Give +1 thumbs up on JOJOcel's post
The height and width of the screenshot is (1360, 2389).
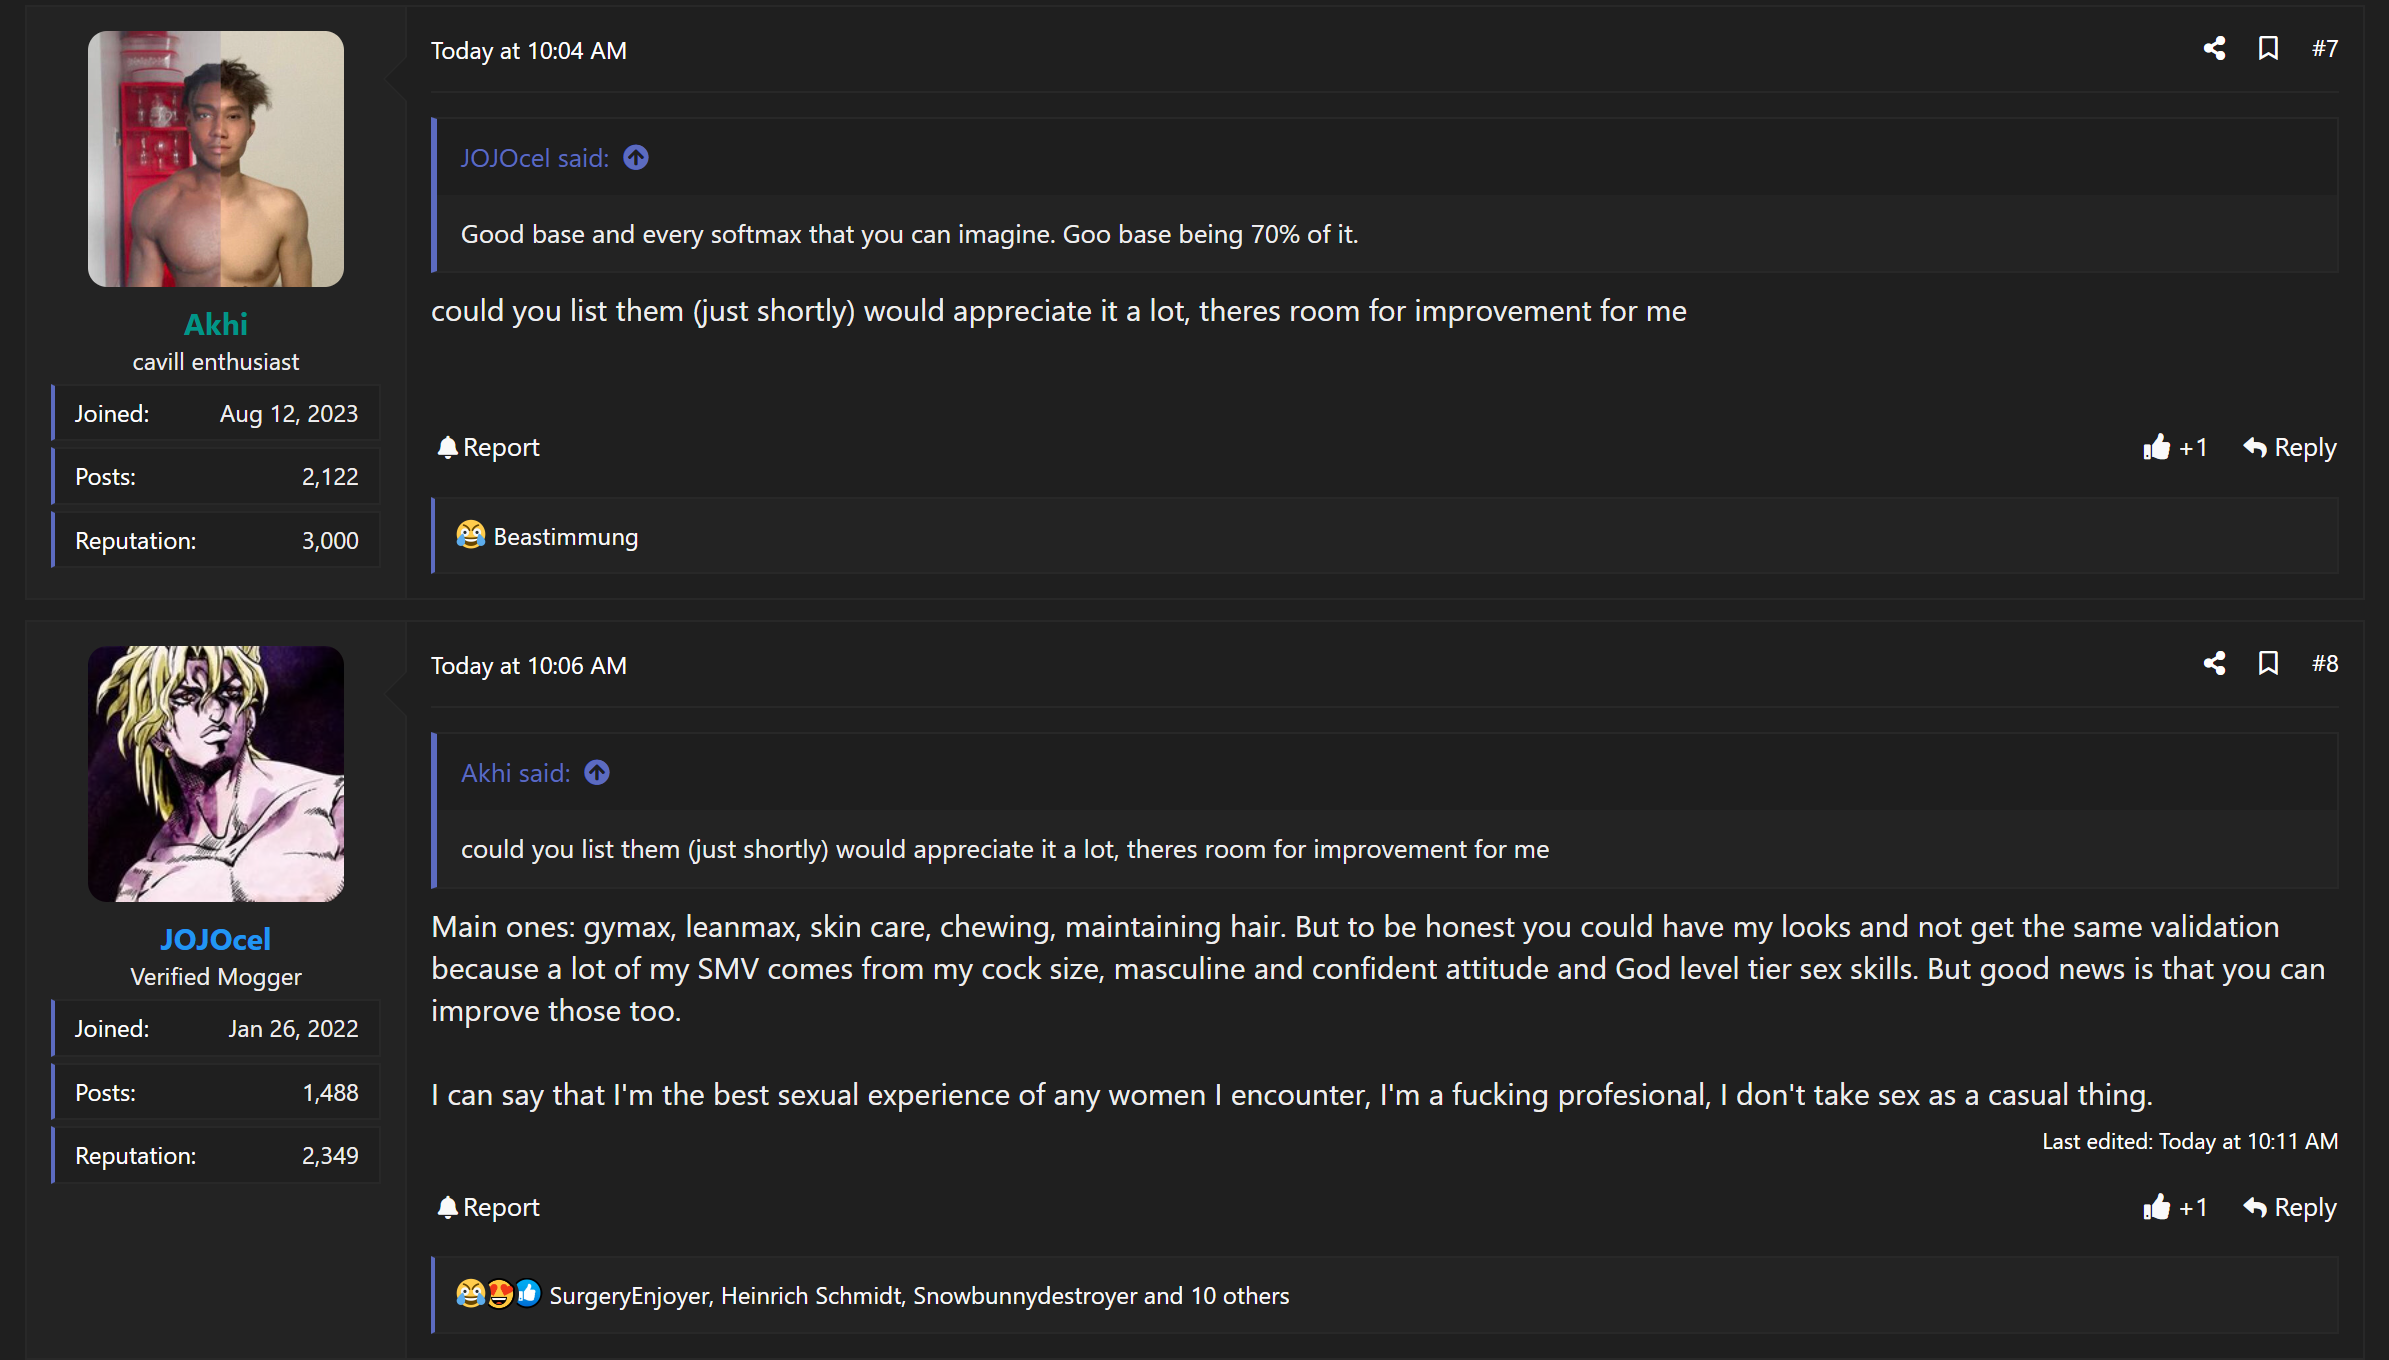(x=2175, y=1207)
